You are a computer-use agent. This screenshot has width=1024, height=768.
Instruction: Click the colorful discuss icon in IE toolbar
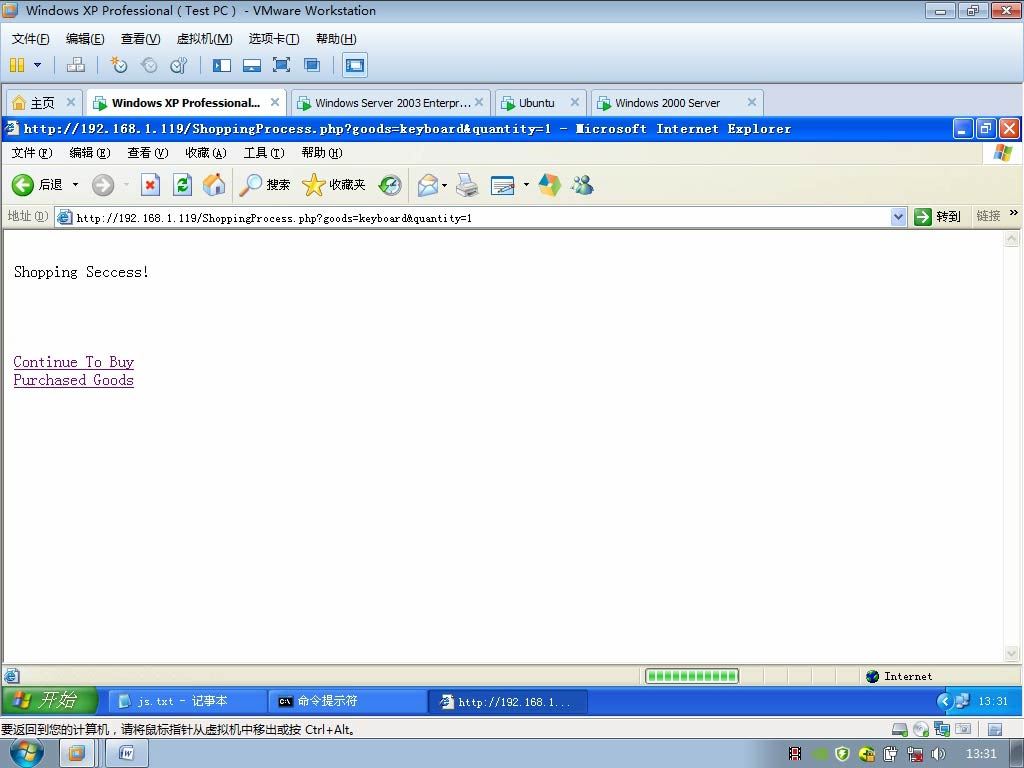(x=550, y=185)
